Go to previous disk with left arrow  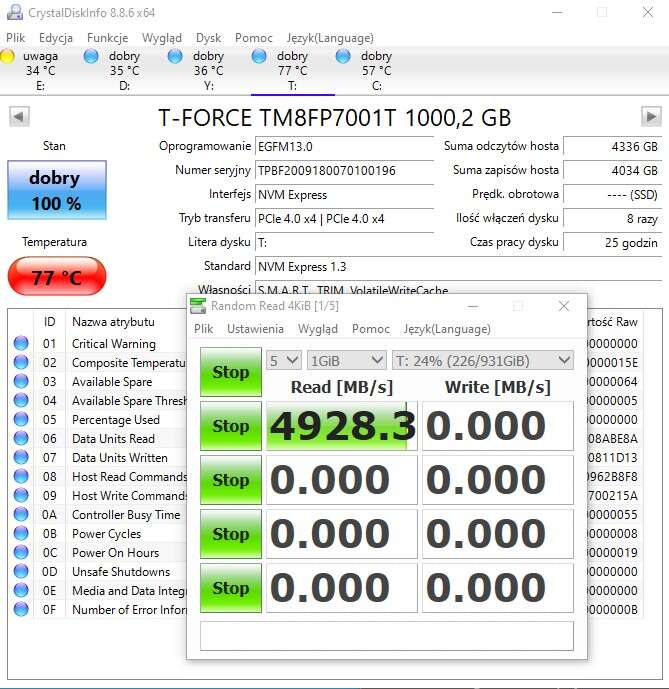19,117
